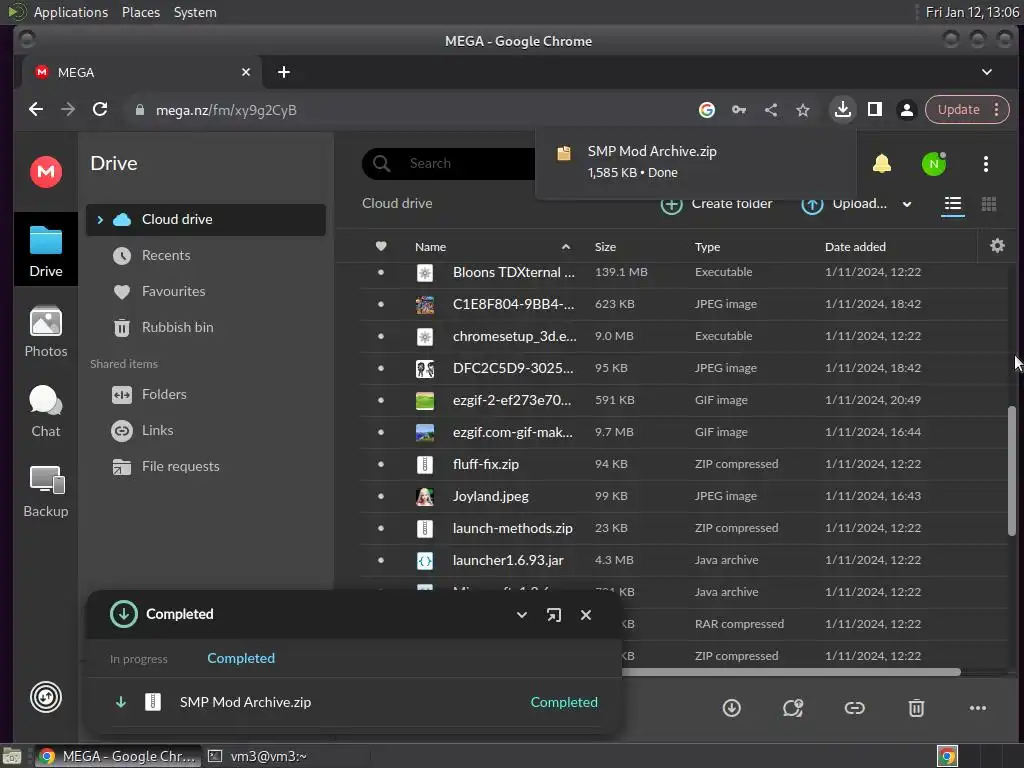This screenshot has height=768, width=1024.
Task: Click the sync status circular icon
Action: tap(46, 697)
